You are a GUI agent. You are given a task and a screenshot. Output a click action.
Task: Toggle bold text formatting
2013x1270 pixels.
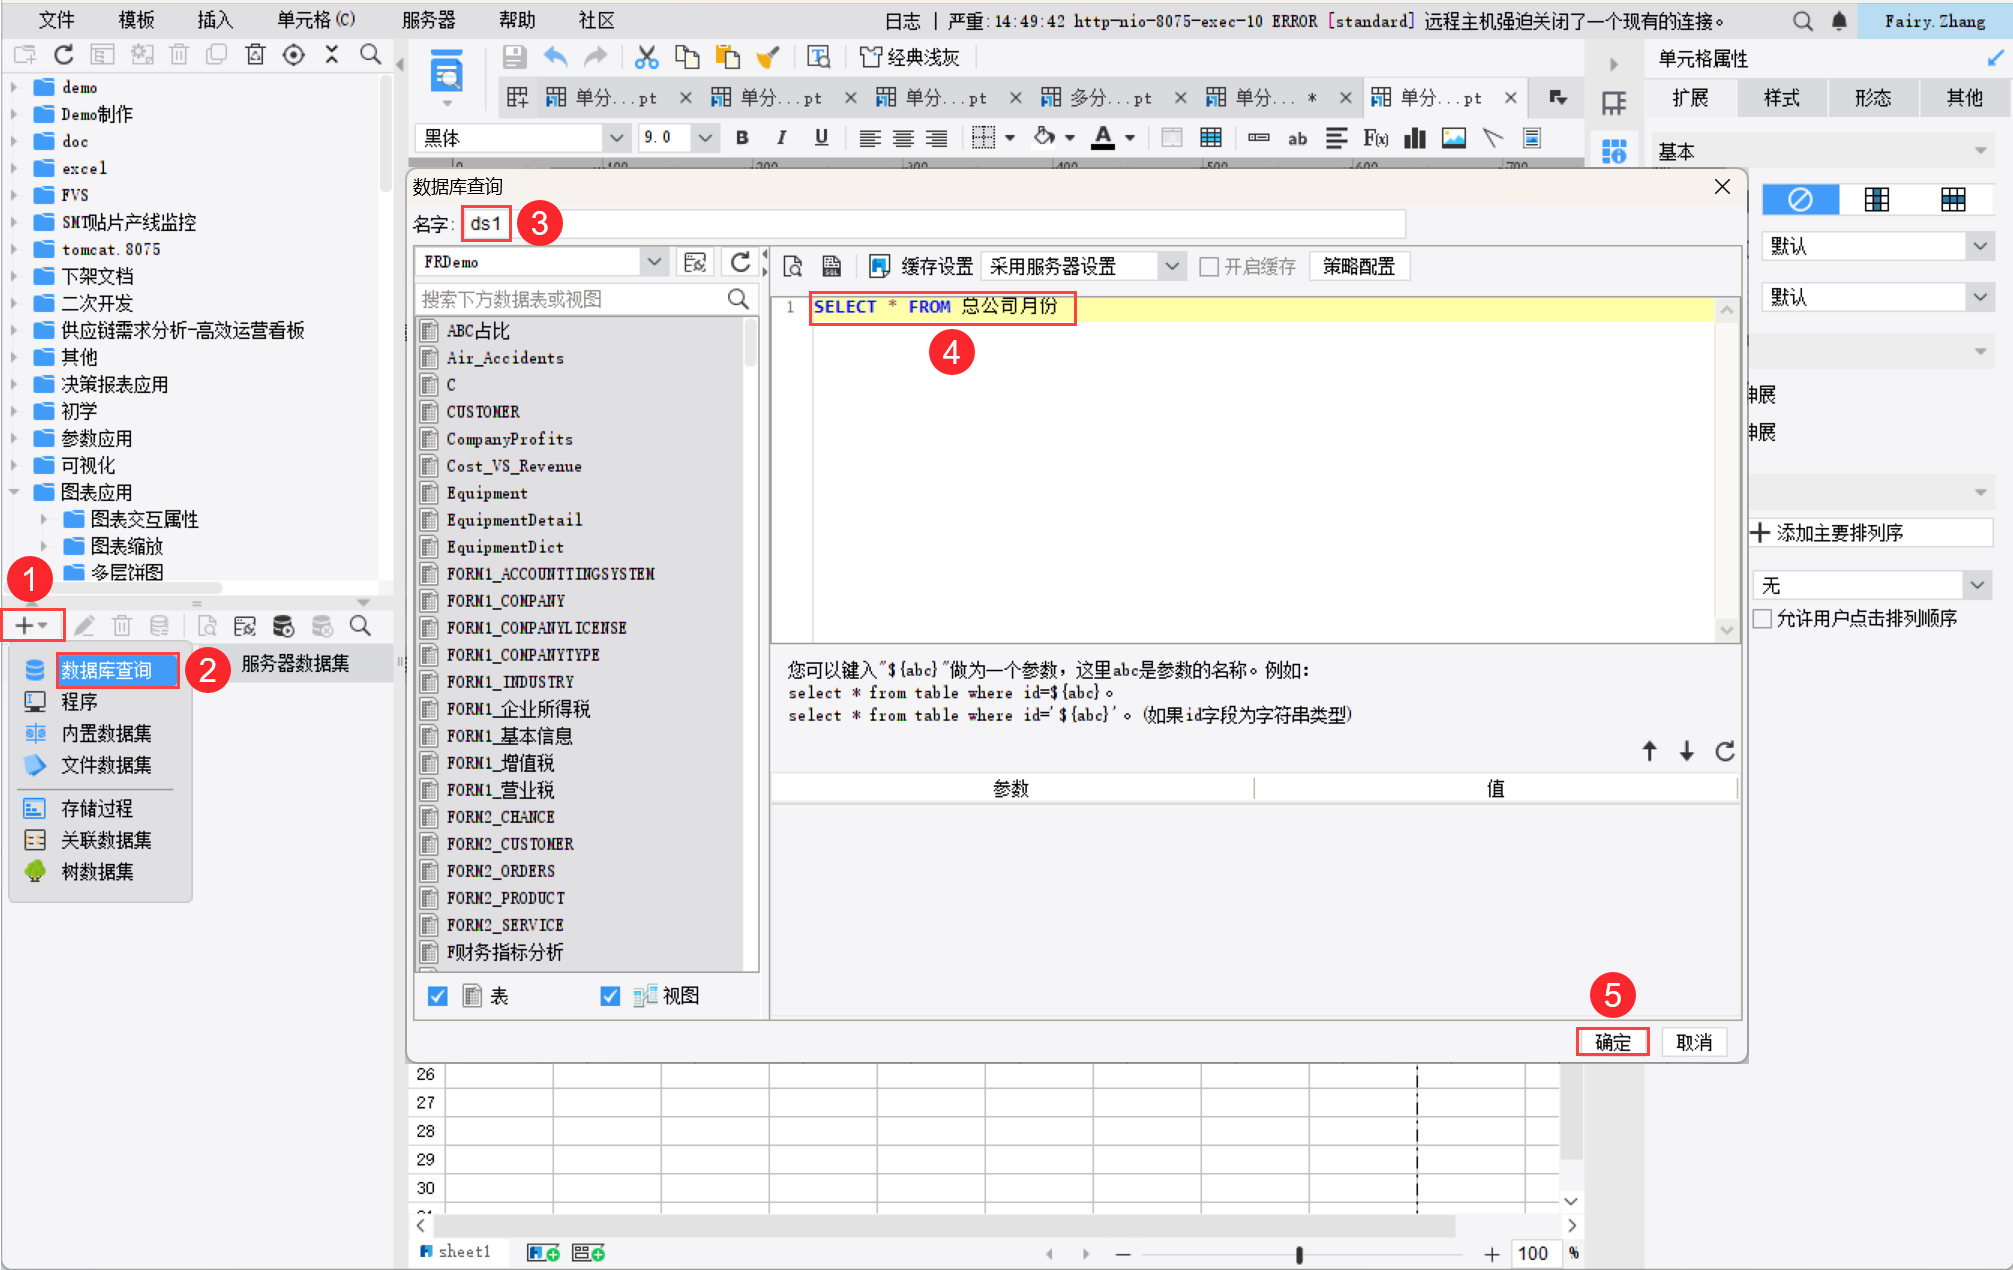(742, 138)
